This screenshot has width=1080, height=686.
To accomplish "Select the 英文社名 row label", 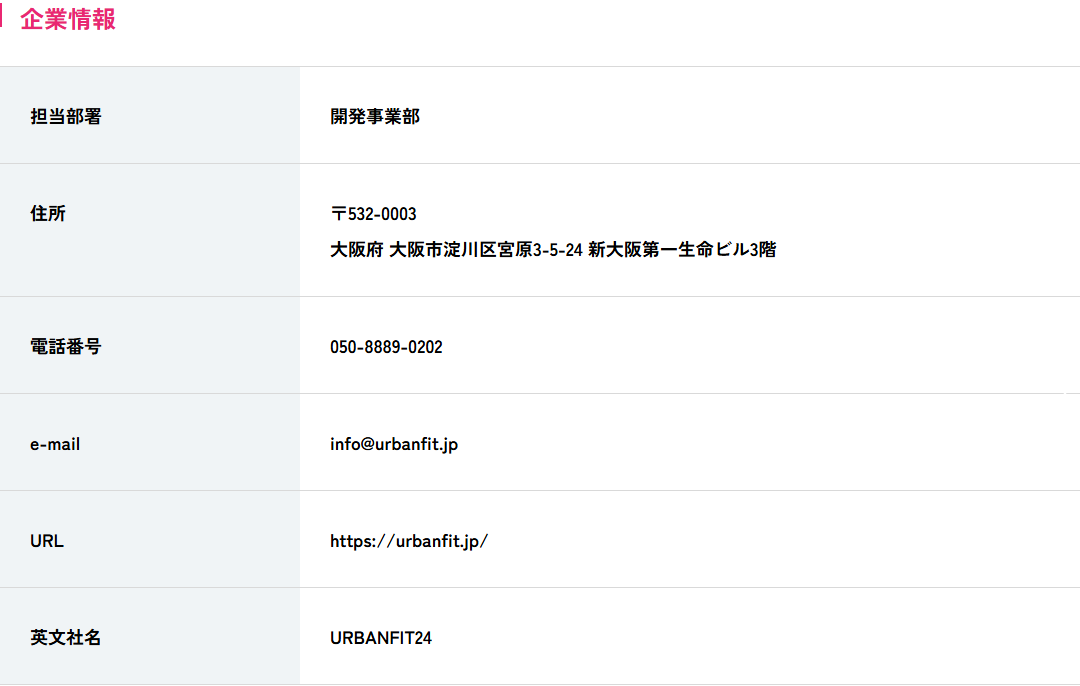I will 65,638.
